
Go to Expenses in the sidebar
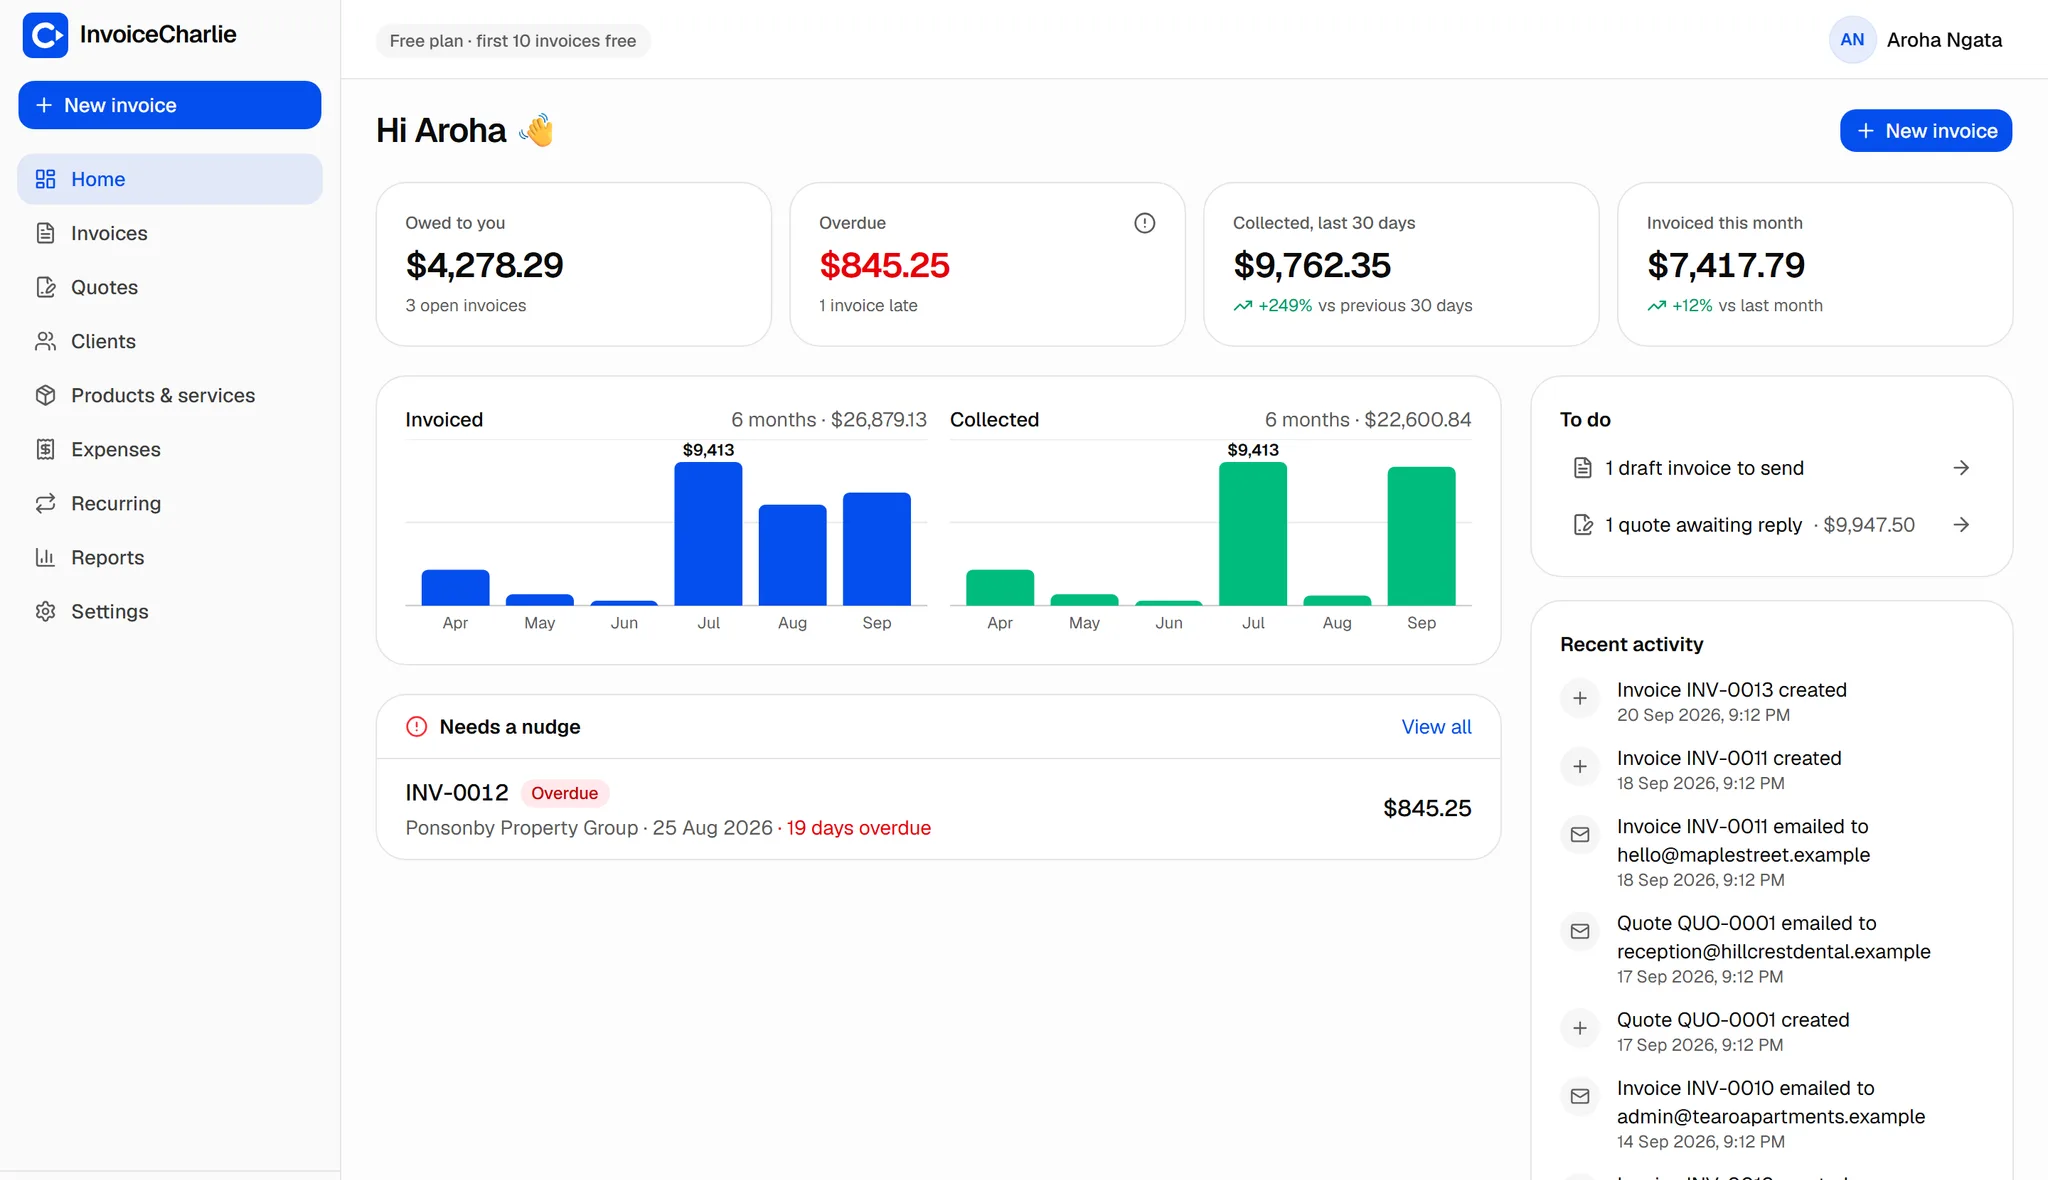coord(170,449)
